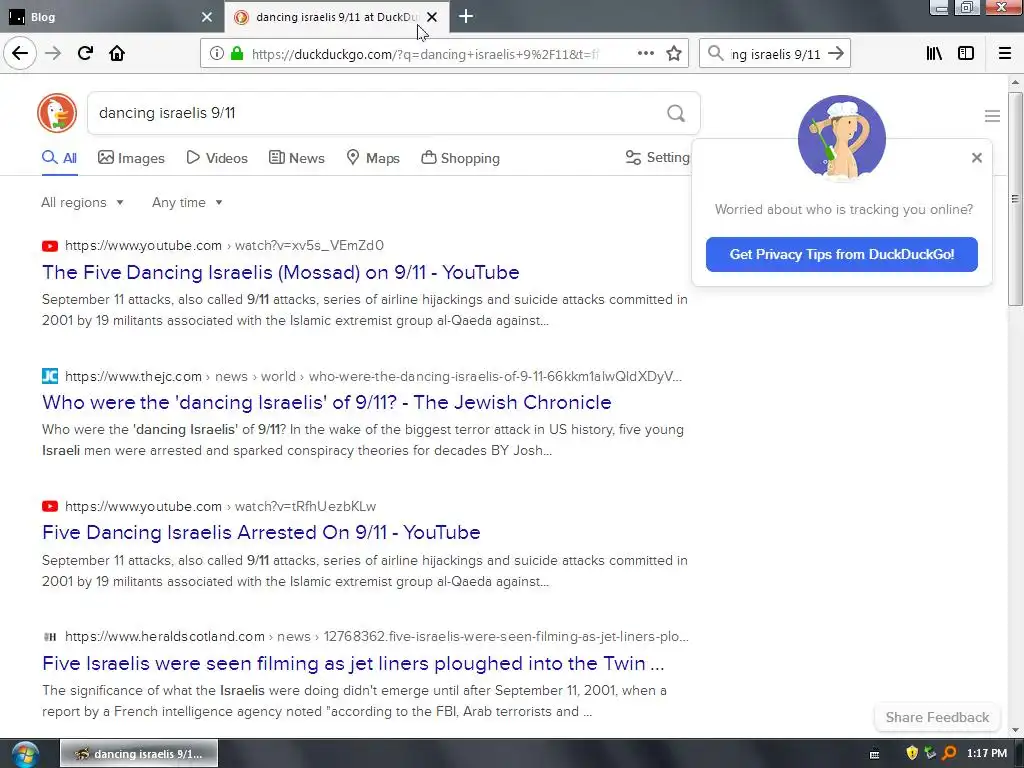This screenshot has width=1024, height=768.
Task: Open Five Dancing Israelis Arrested result
Action: (x=261, y=532)
